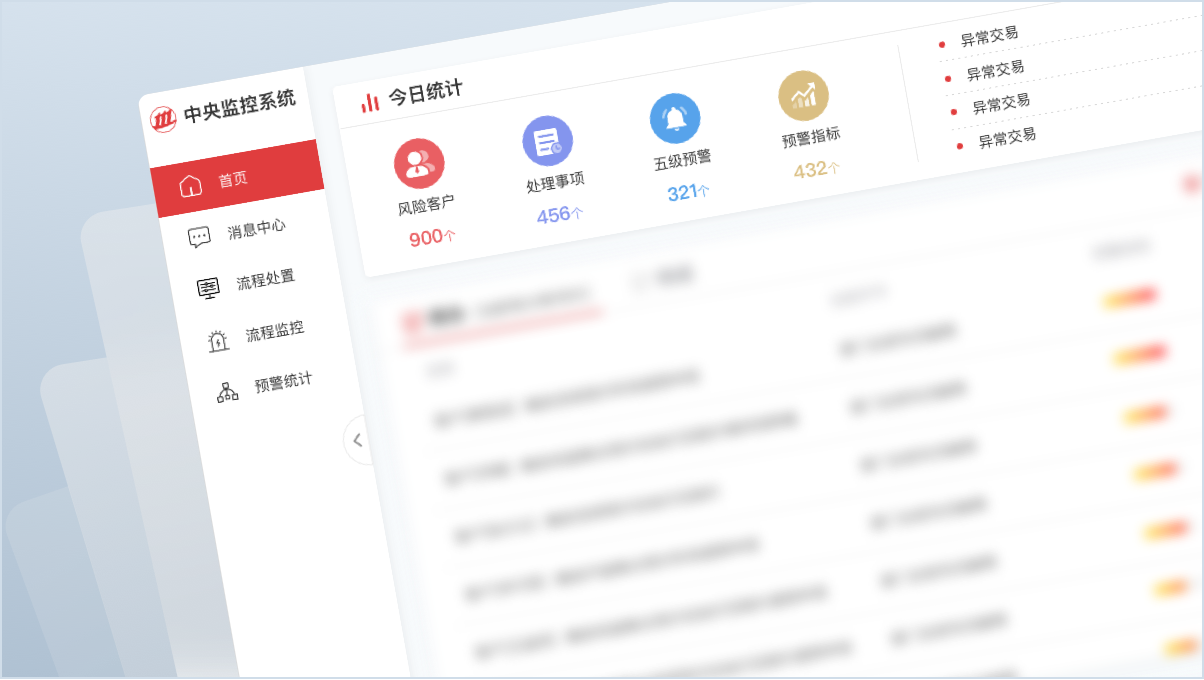
Task: Click the home icon beside 首页
Action: [190, 186]
